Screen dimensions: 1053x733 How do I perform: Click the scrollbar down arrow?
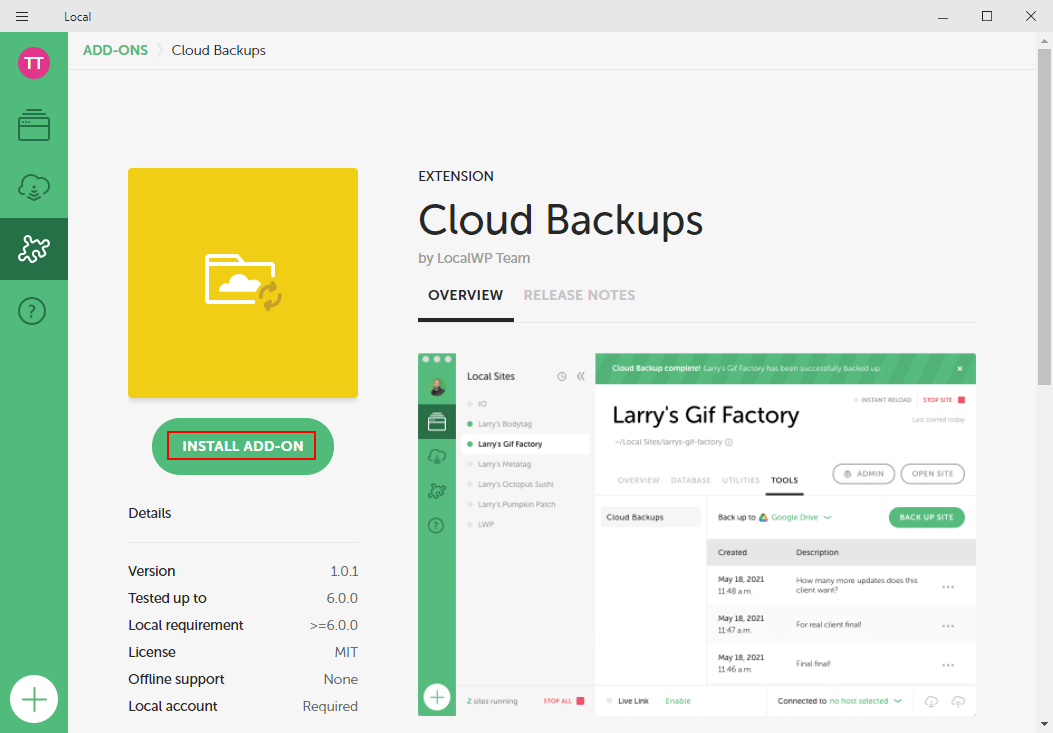point(1044,724)
